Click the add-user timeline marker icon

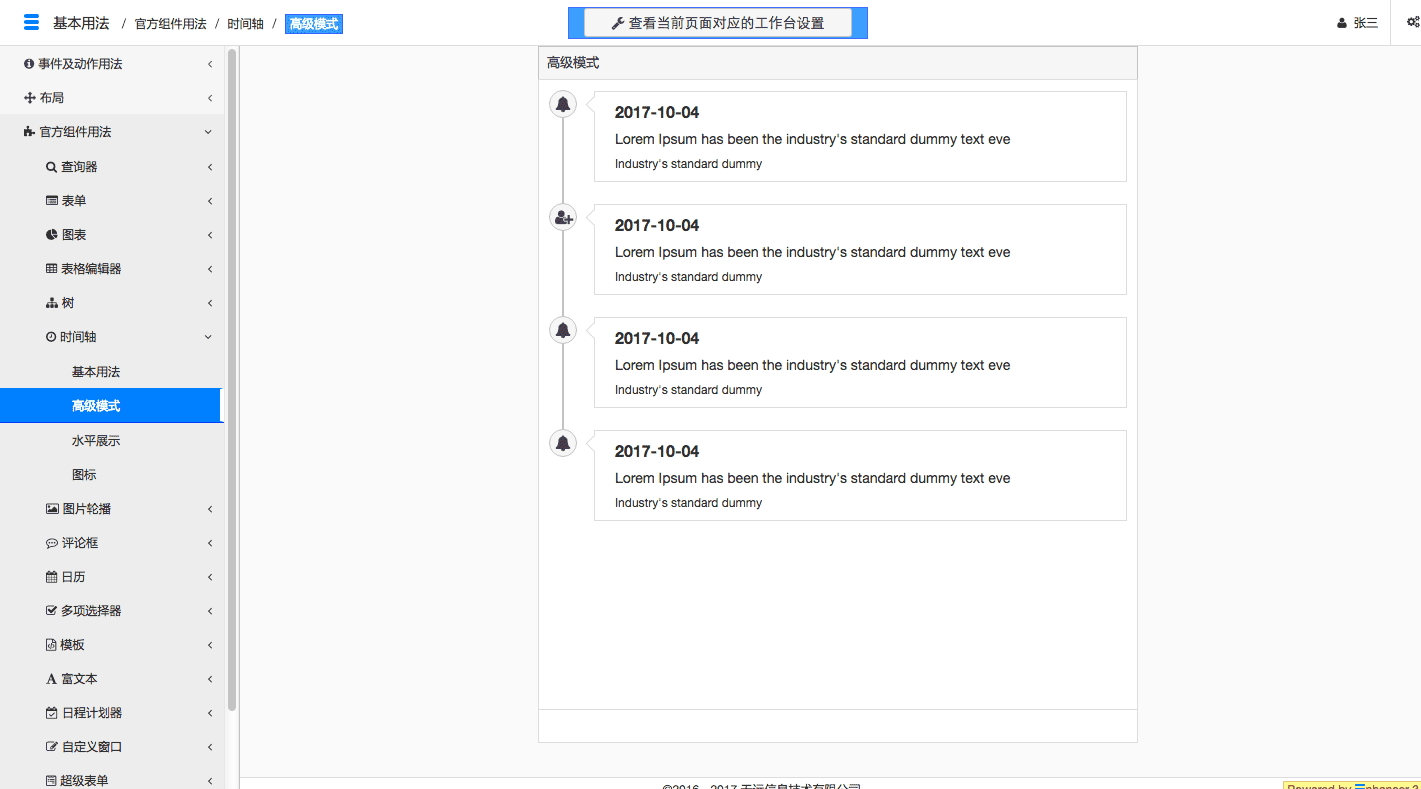[563, 217]
